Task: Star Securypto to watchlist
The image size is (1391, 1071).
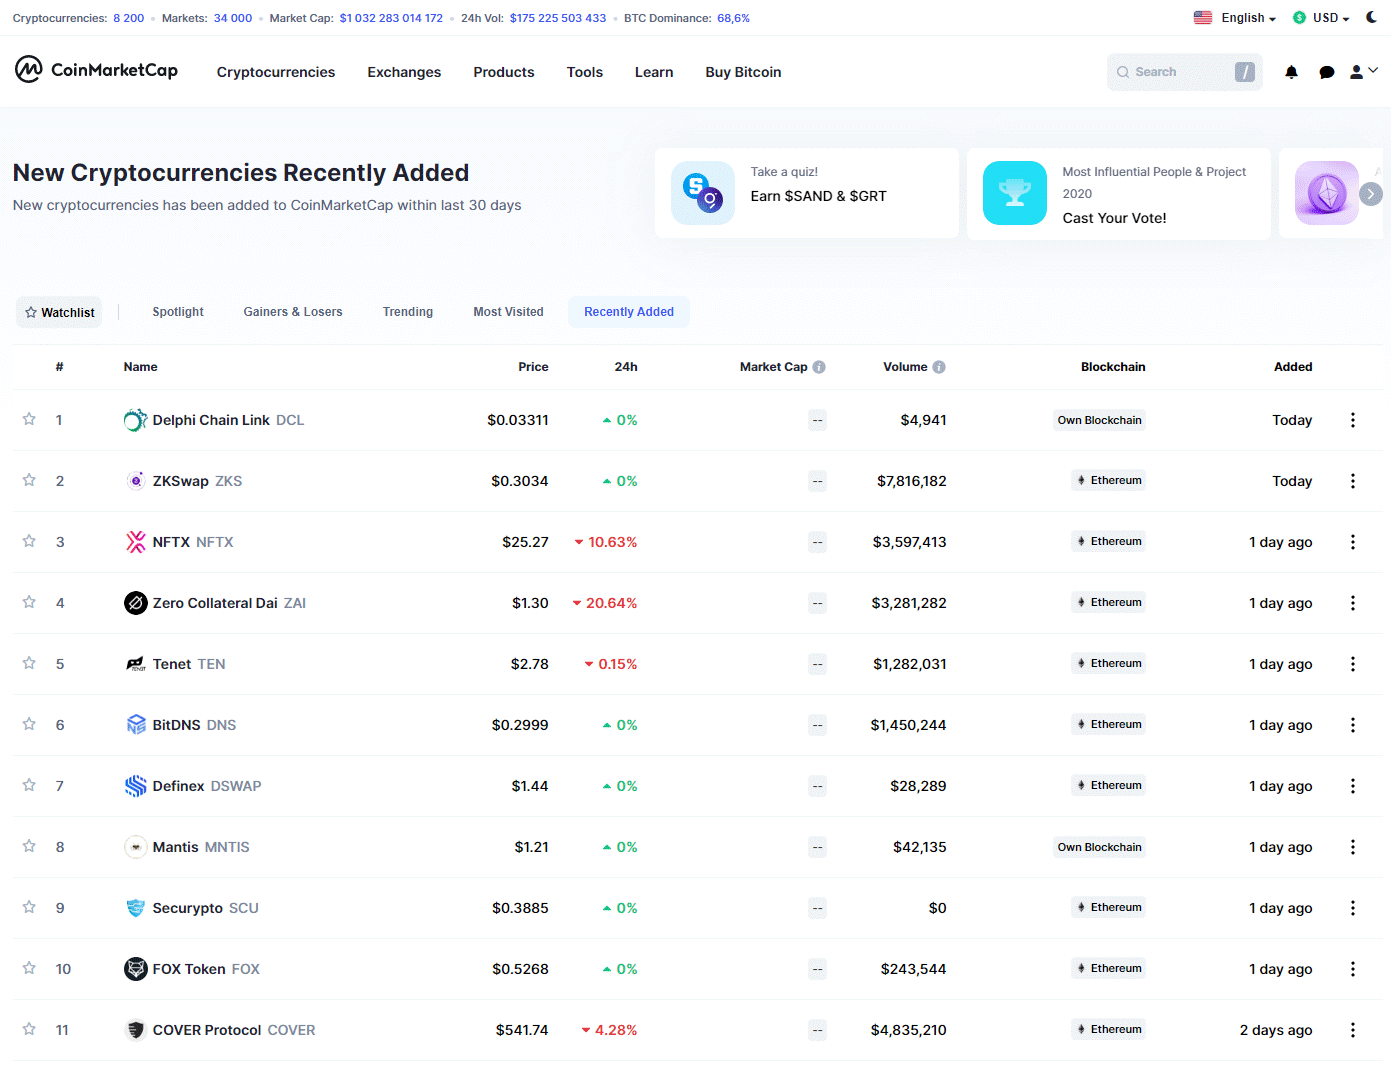Action: coord(29,907)
